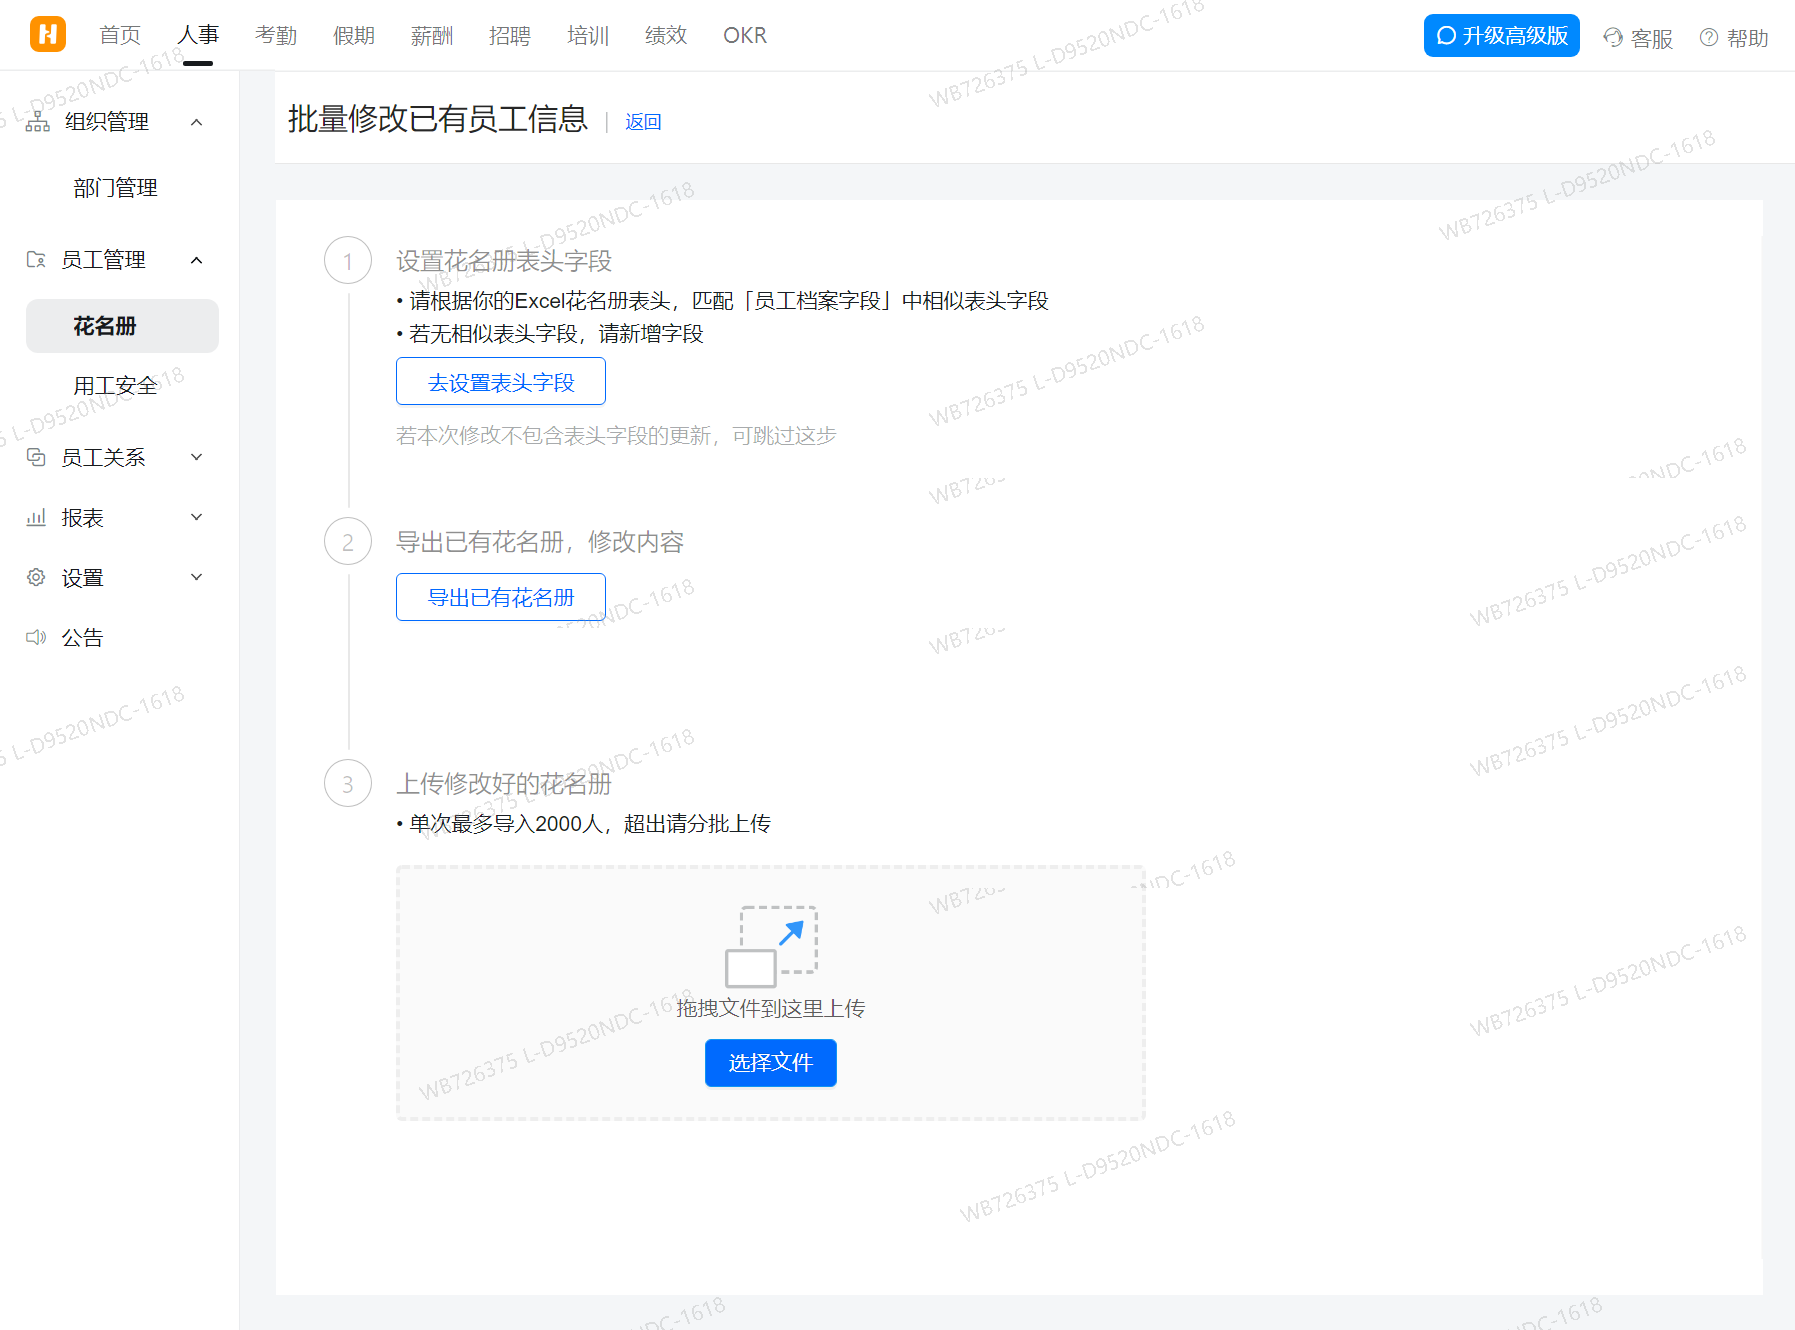Click the 导出已有花名册 button
Screen dimensions: 1795x1330
pyautogui.click(x=500, y=596)
